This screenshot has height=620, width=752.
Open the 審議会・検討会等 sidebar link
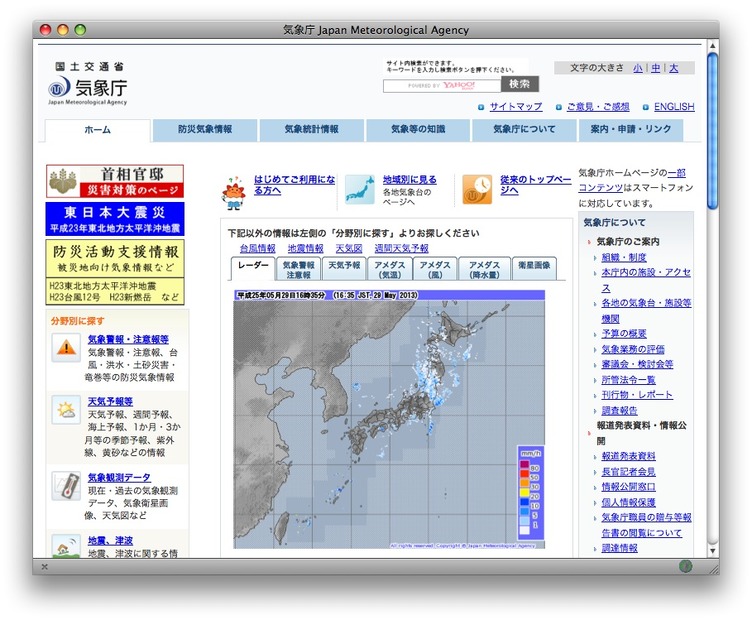637,364
